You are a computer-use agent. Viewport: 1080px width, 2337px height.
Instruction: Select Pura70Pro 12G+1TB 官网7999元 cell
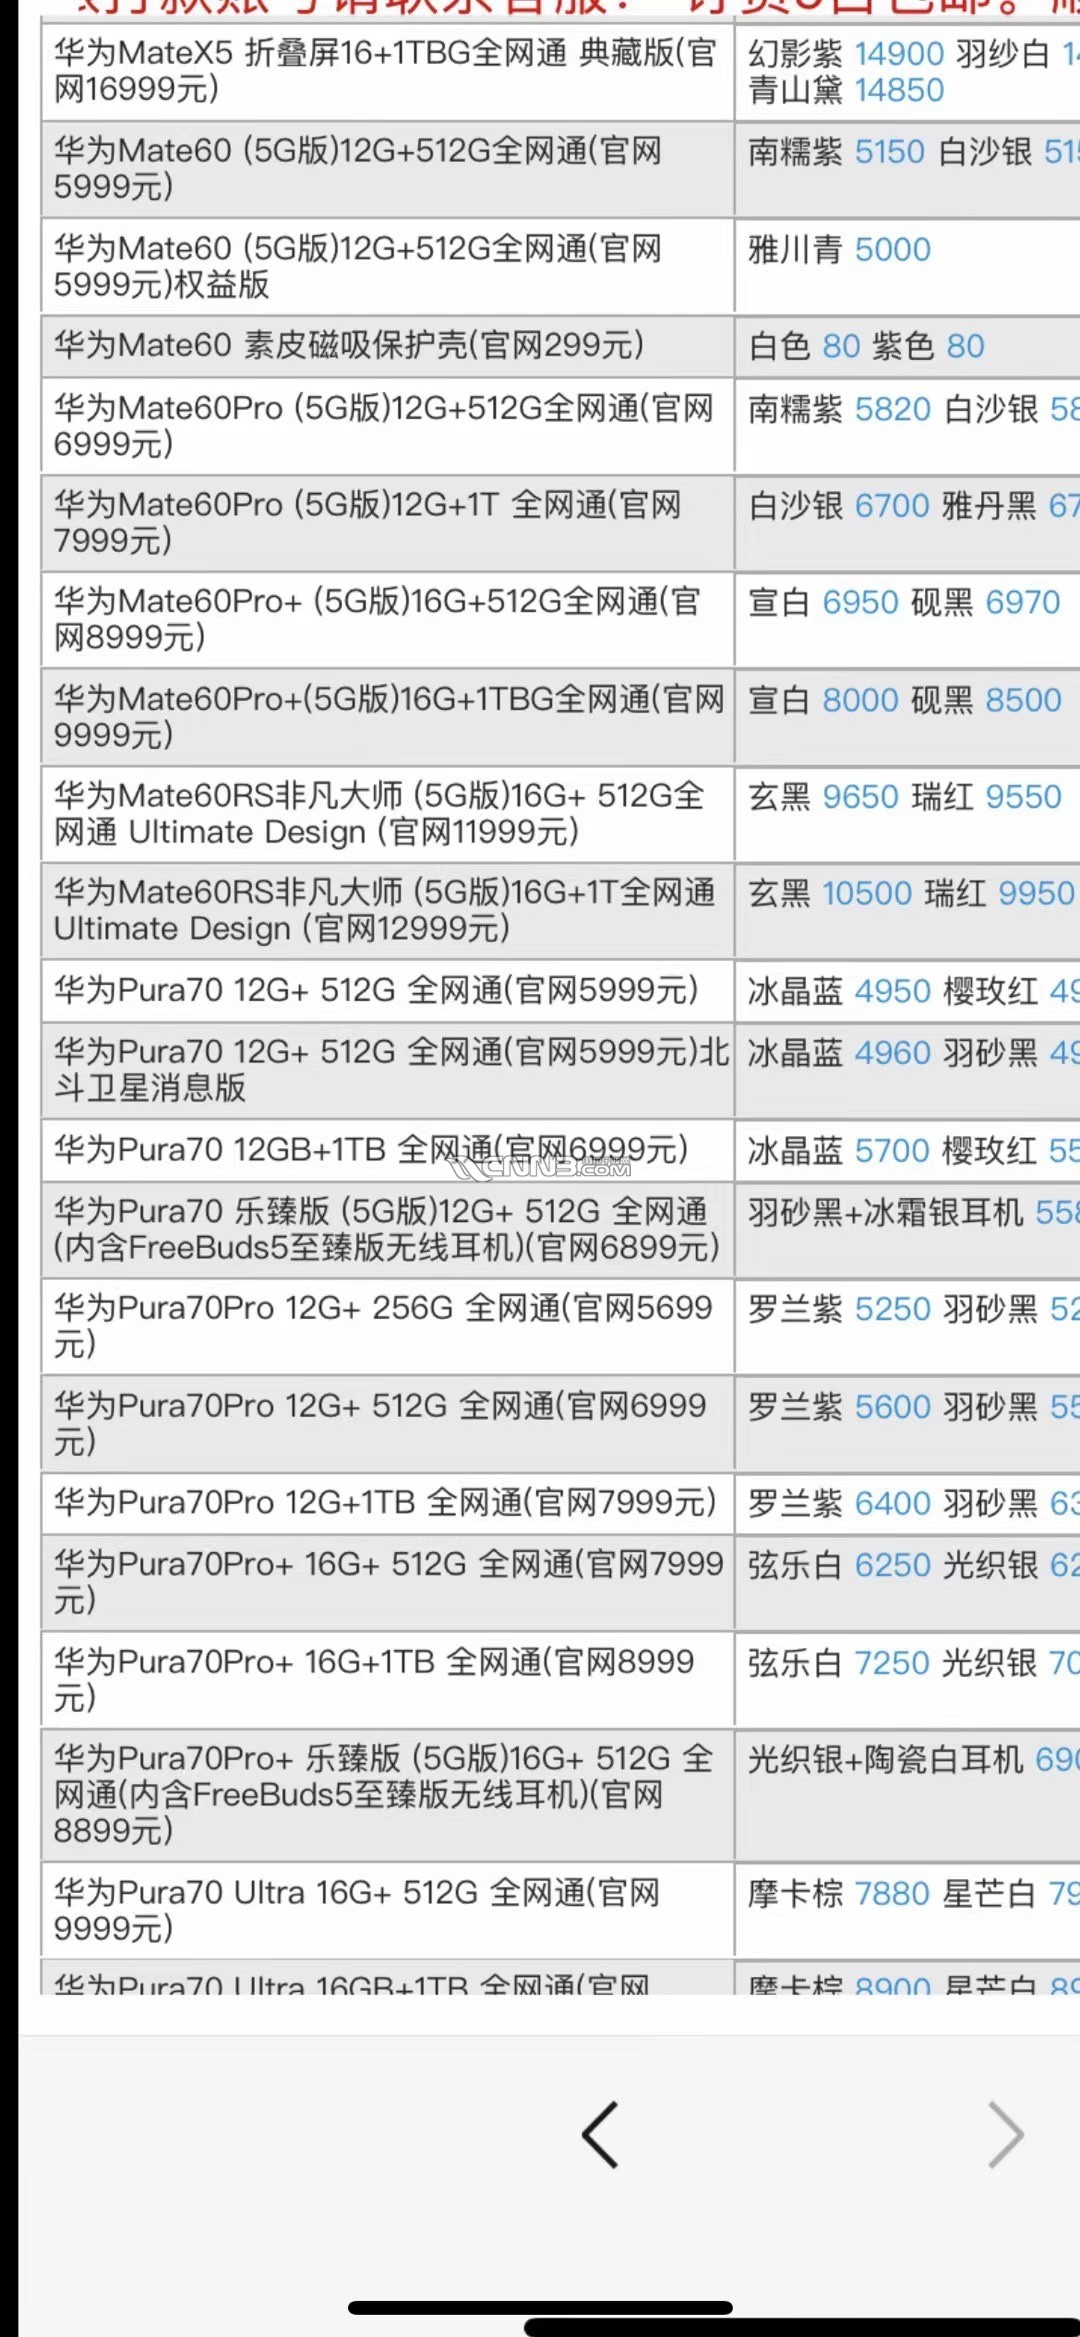pyautogui.click(x=388, y=1504)
